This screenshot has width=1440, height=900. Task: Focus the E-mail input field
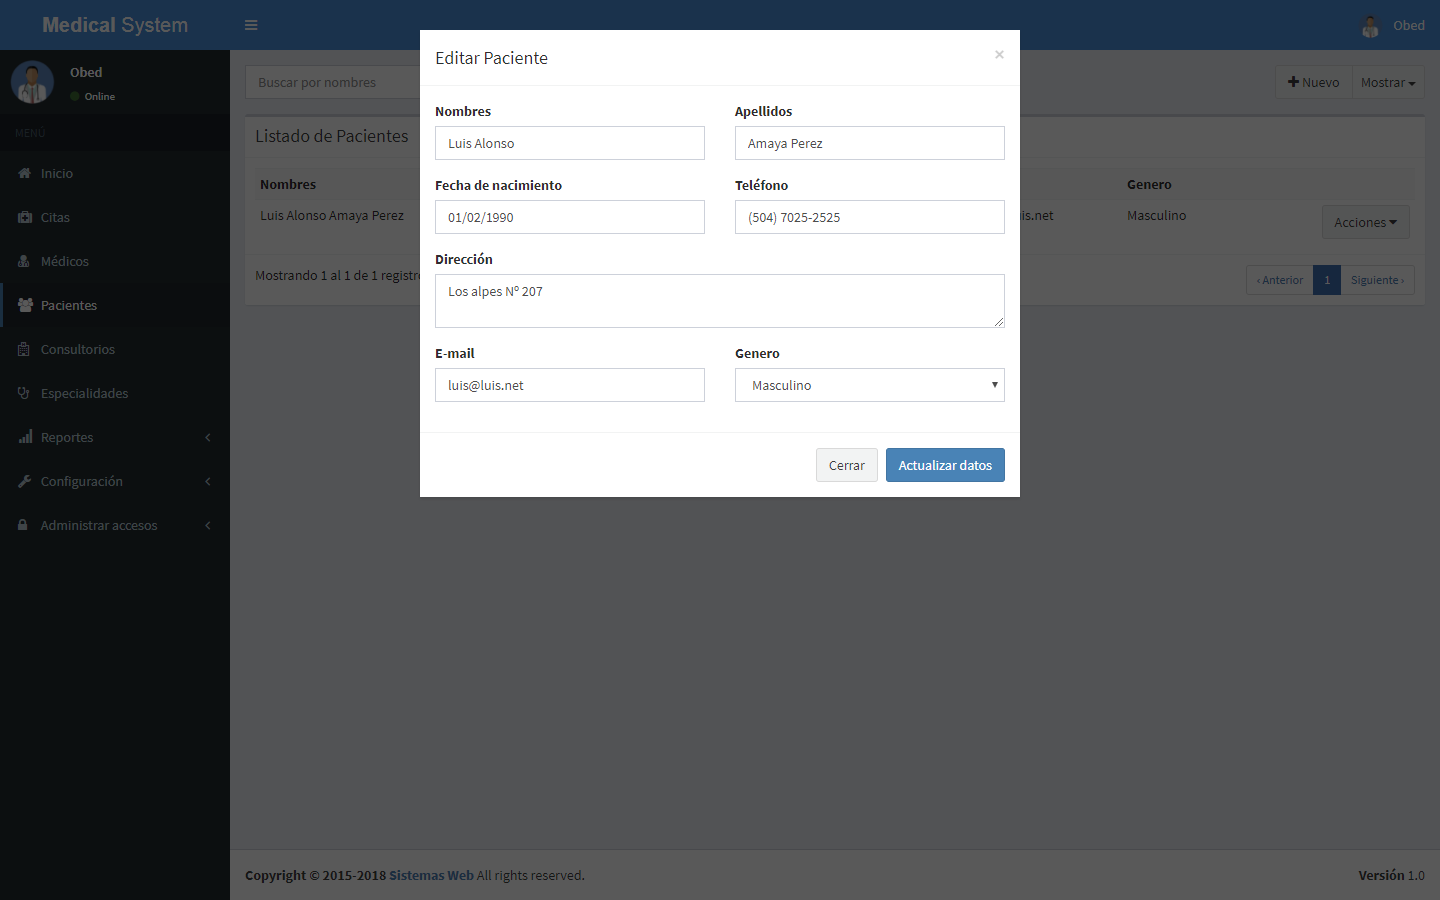(570, 385)
